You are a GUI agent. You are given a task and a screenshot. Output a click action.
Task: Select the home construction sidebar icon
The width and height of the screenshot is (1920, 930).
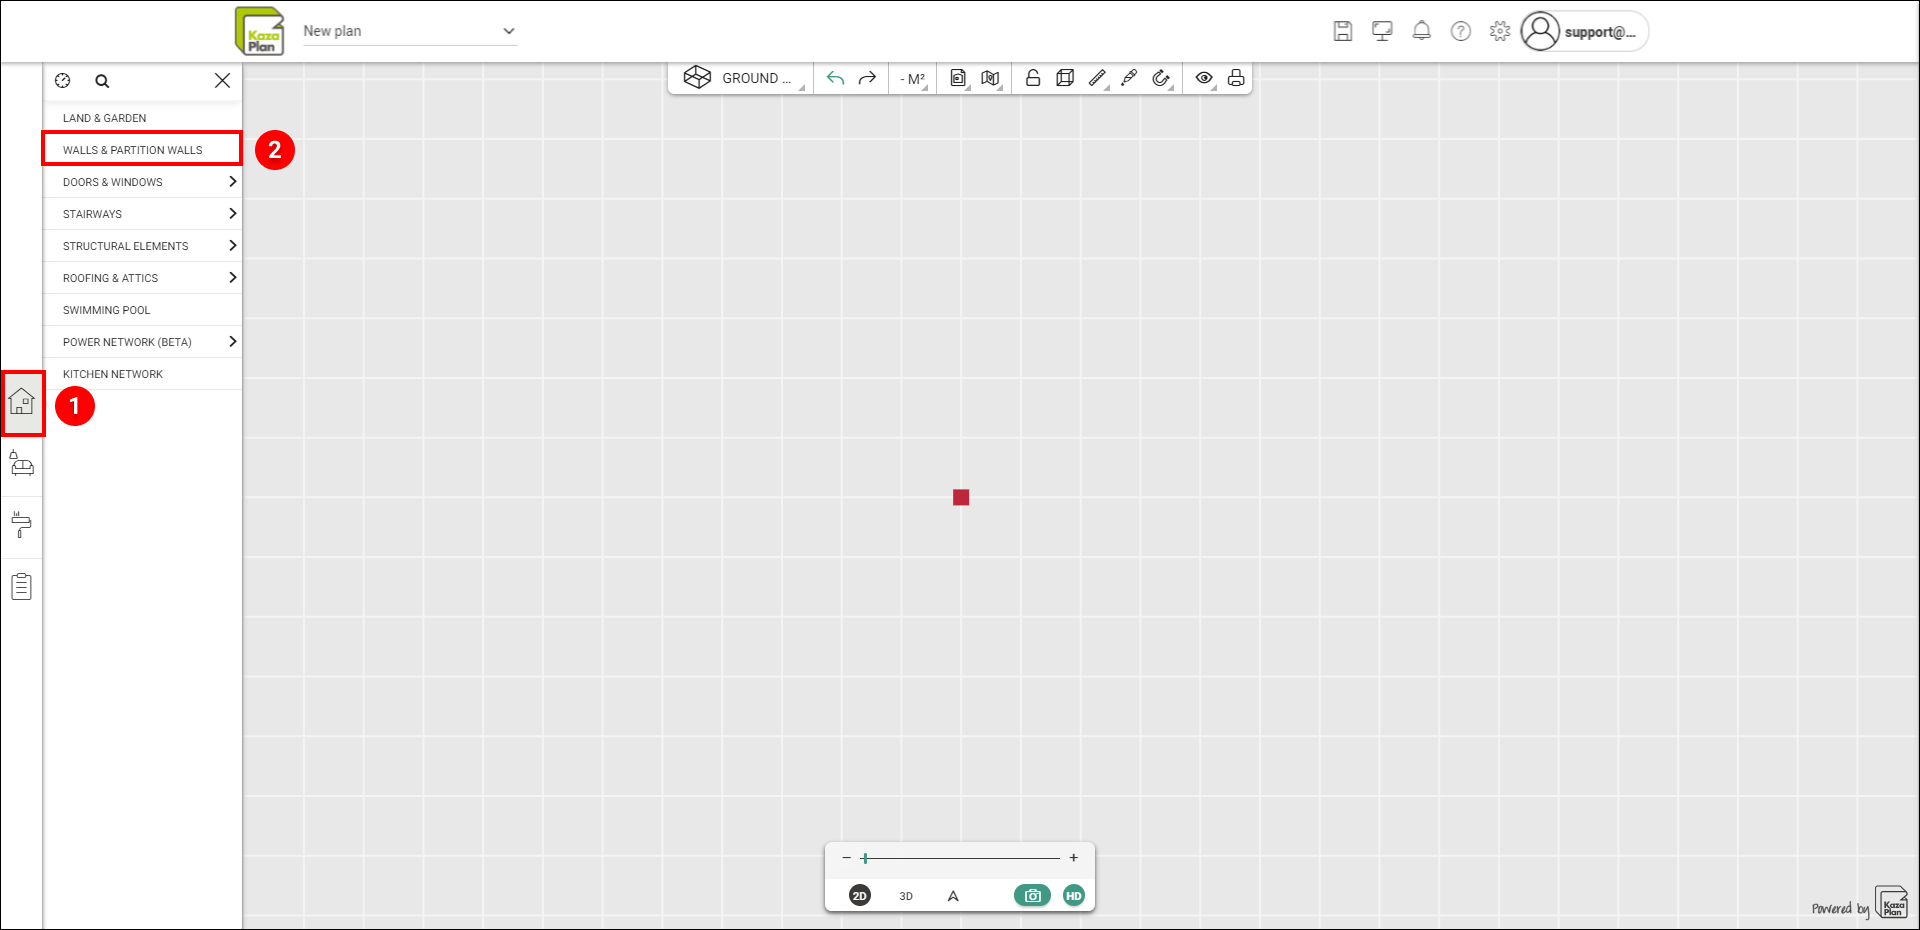click(22, 404)
